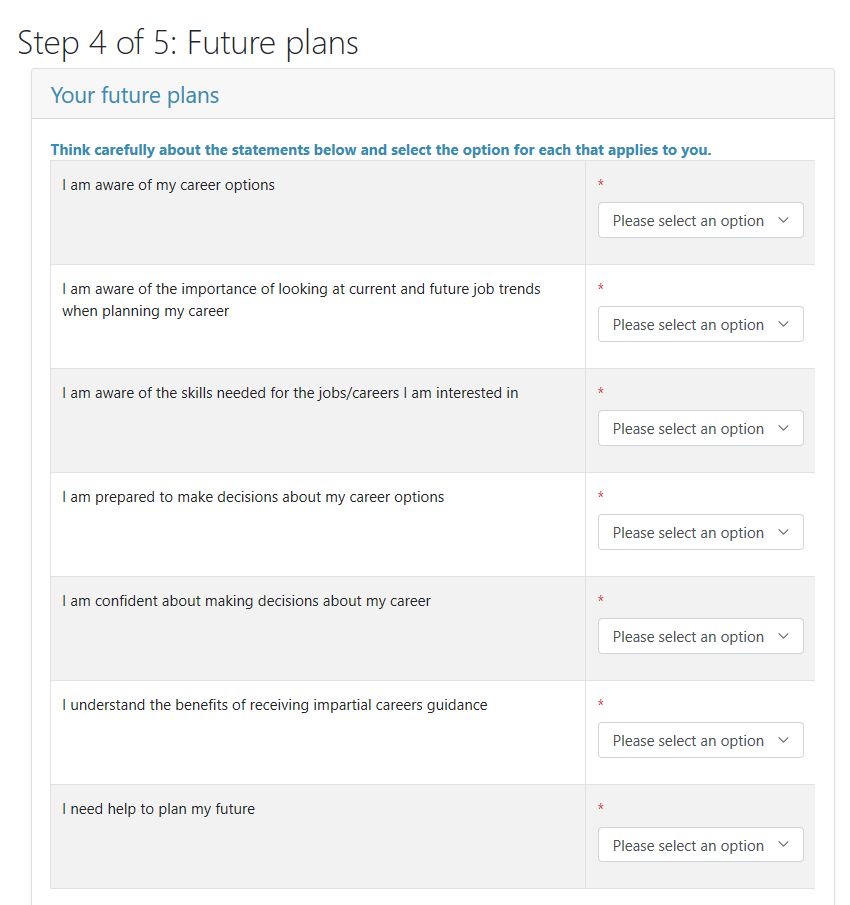The height and width of the screenshot is (905, 850).
Task: Open dropdown for 'prepared to make decisions'
Action: coord(701,532)
